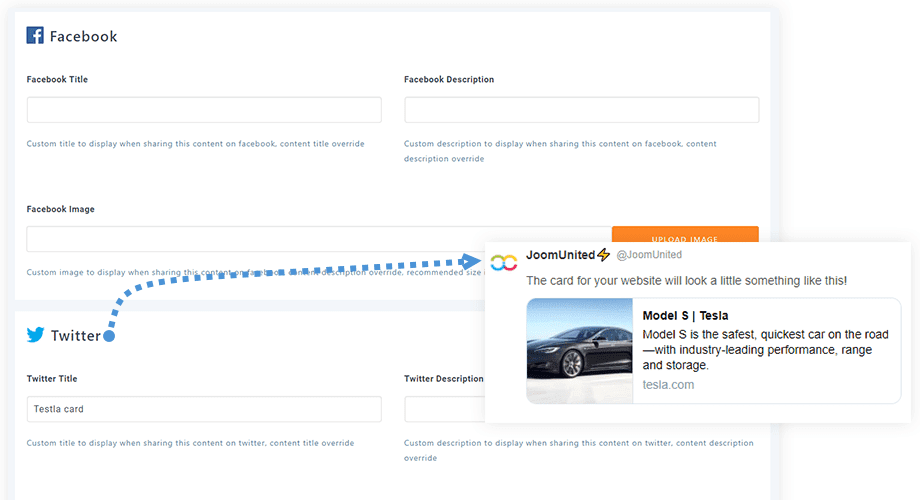Click the Twitter Title field containing 'Testla card'
The image size is (920, 500).
tap(204, 409)
